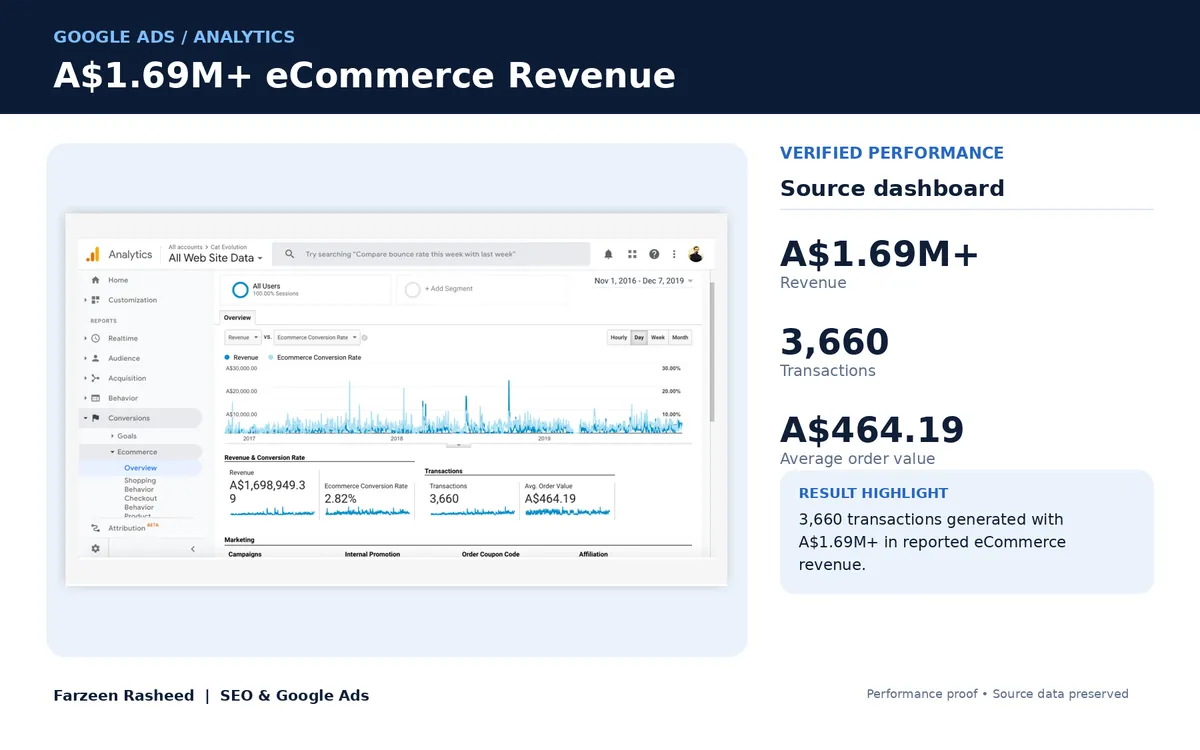Viewport: 1200px width, 750px height.
Task: Click the Attribution path icon
Action: (95, 528)
